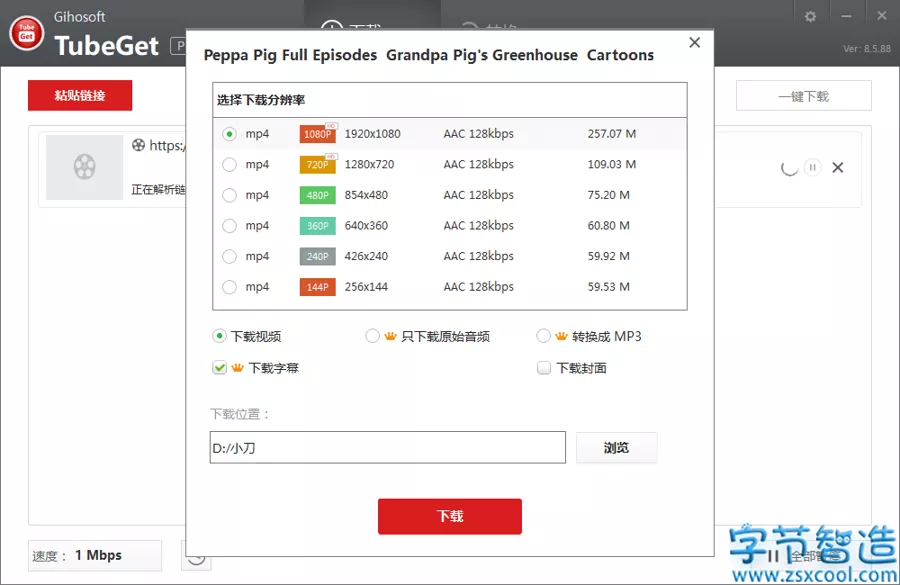This screenshot has height=585, width=900.
Task: Click the green 480P quality badge
Action: coord(317,195)
